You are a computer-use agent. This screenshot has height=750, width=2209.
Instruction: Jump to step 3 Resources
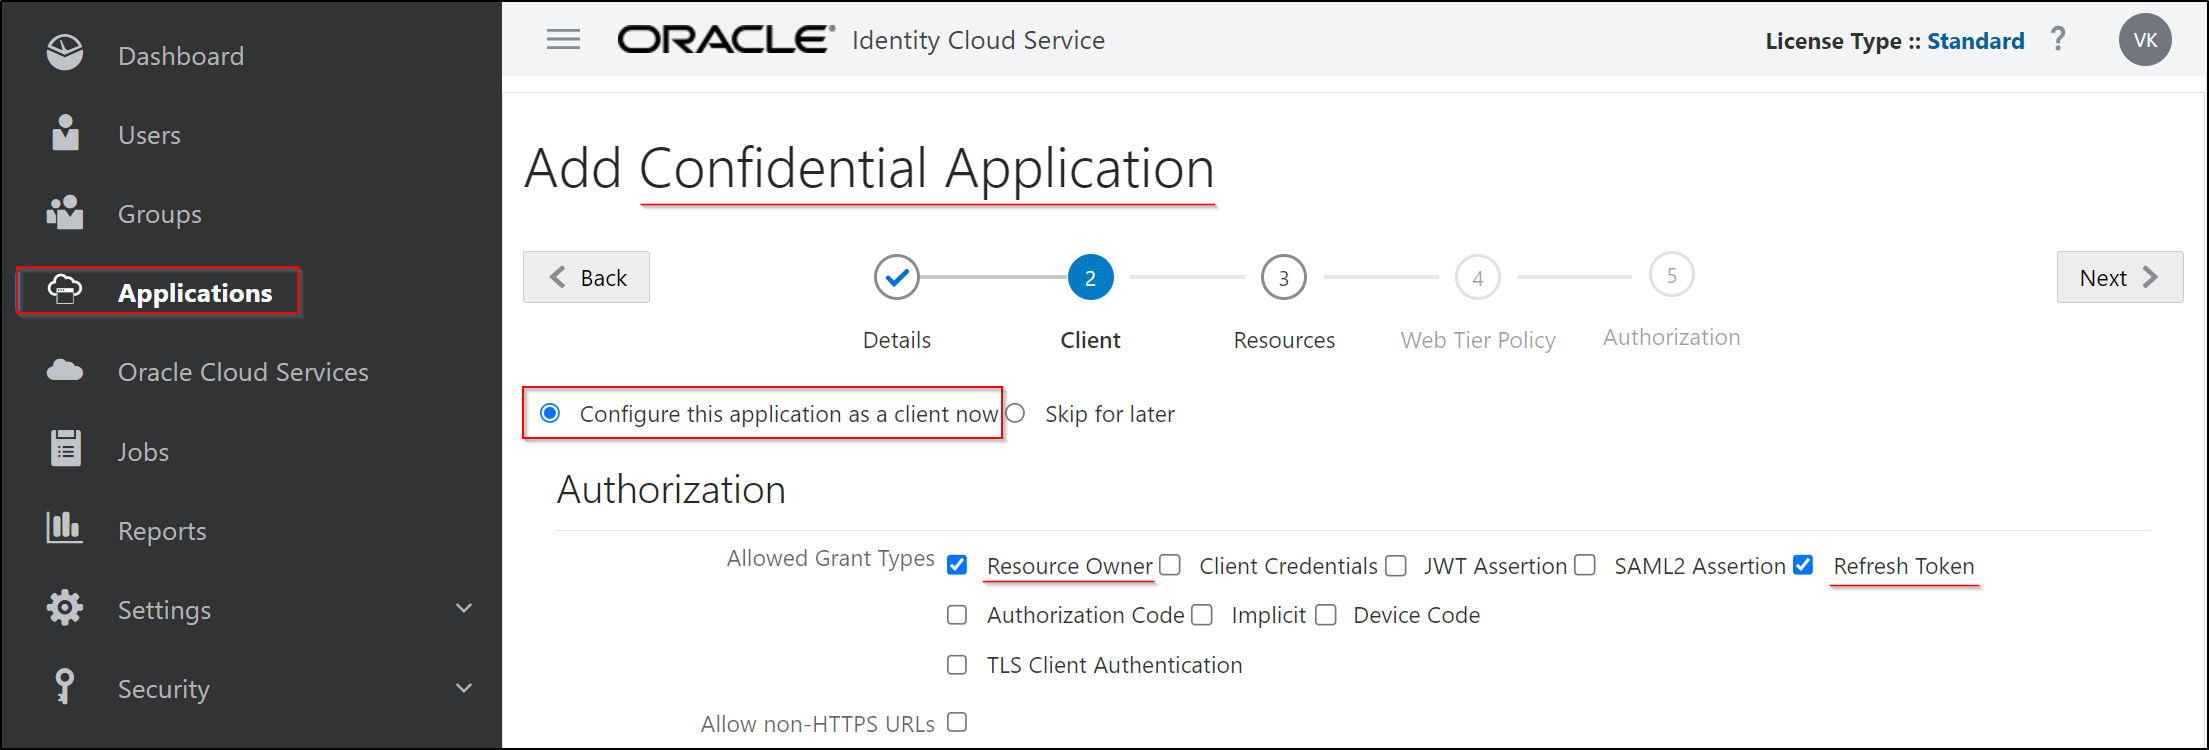click(x=1284, y=278)
